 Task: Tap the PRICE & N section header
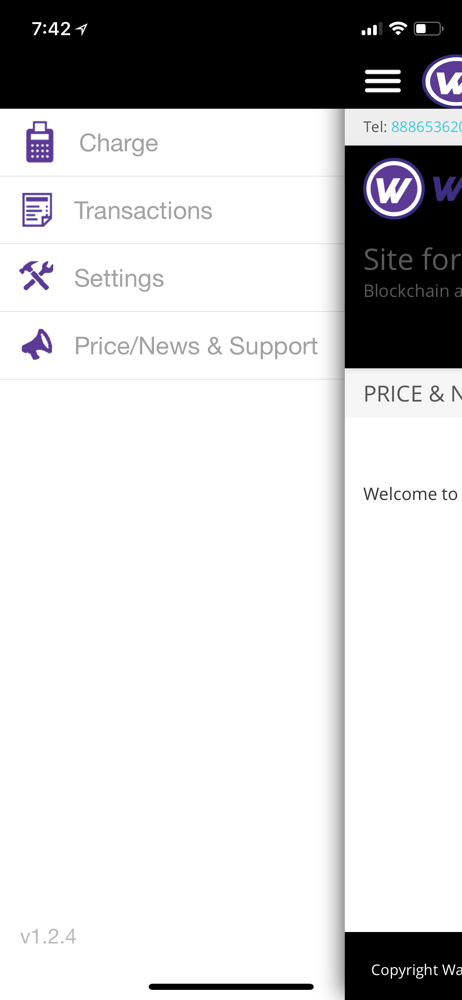[x=413, y=393]
